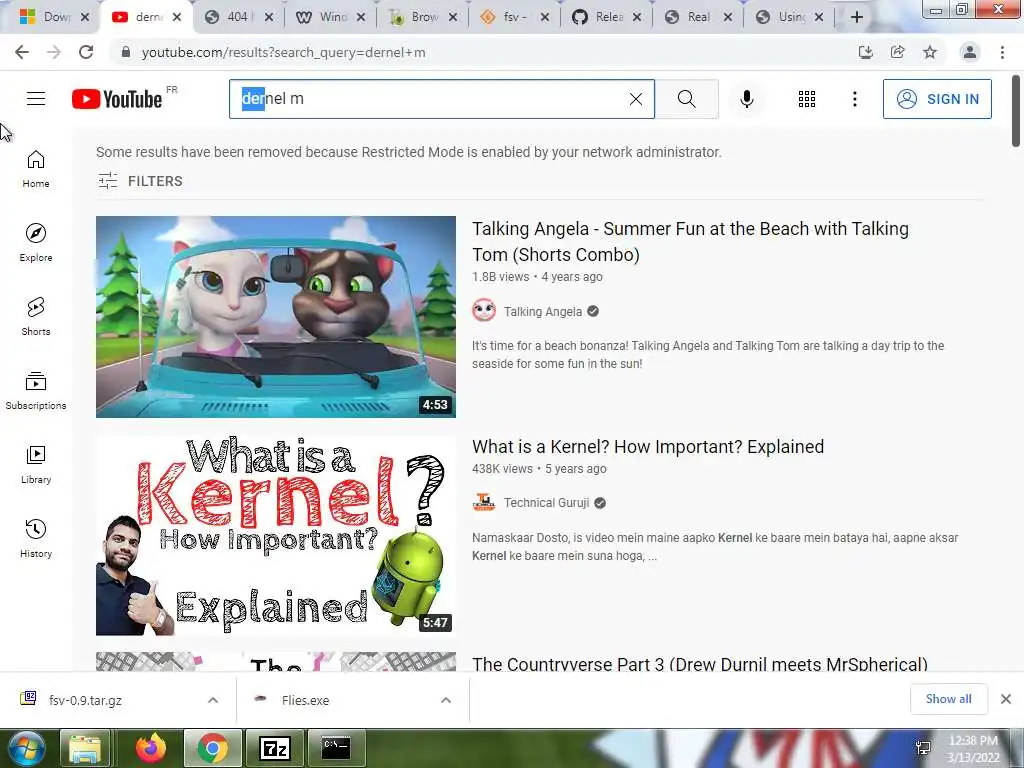Open Shorts in the sidebar

36,316
